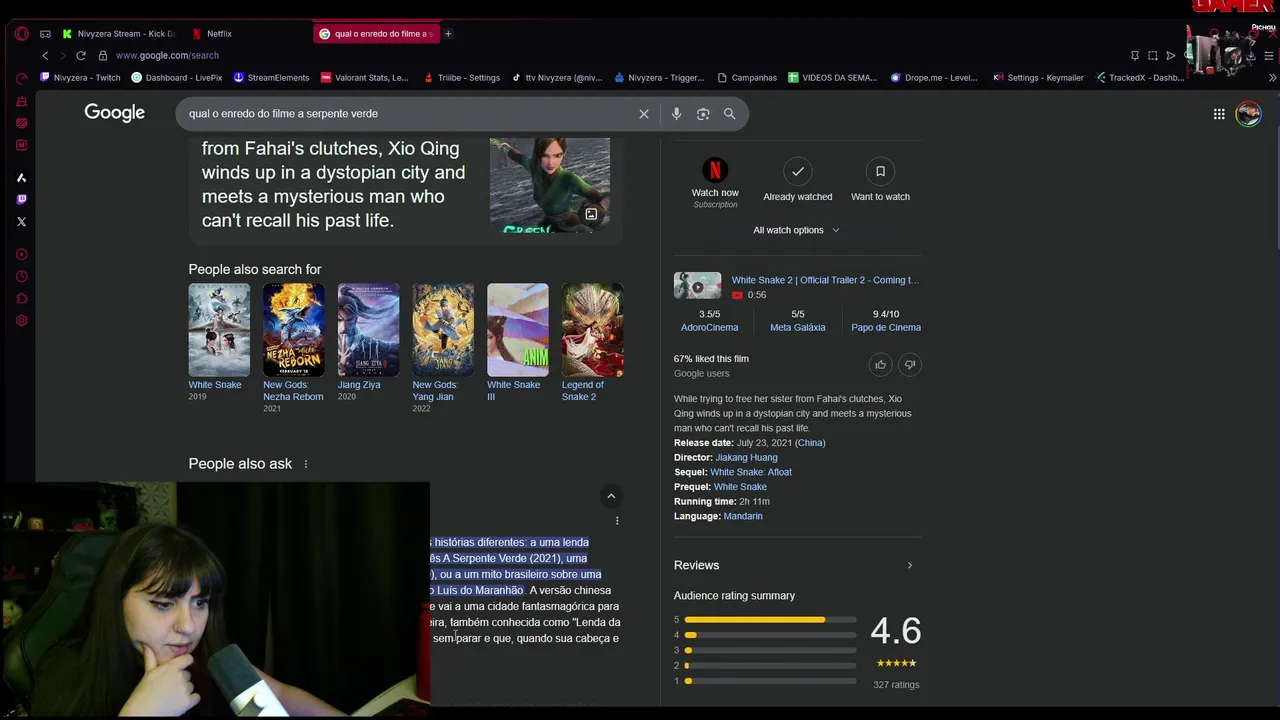
Task: Take a snapshot with the toolbar icon
Action: pos(1153,56)
